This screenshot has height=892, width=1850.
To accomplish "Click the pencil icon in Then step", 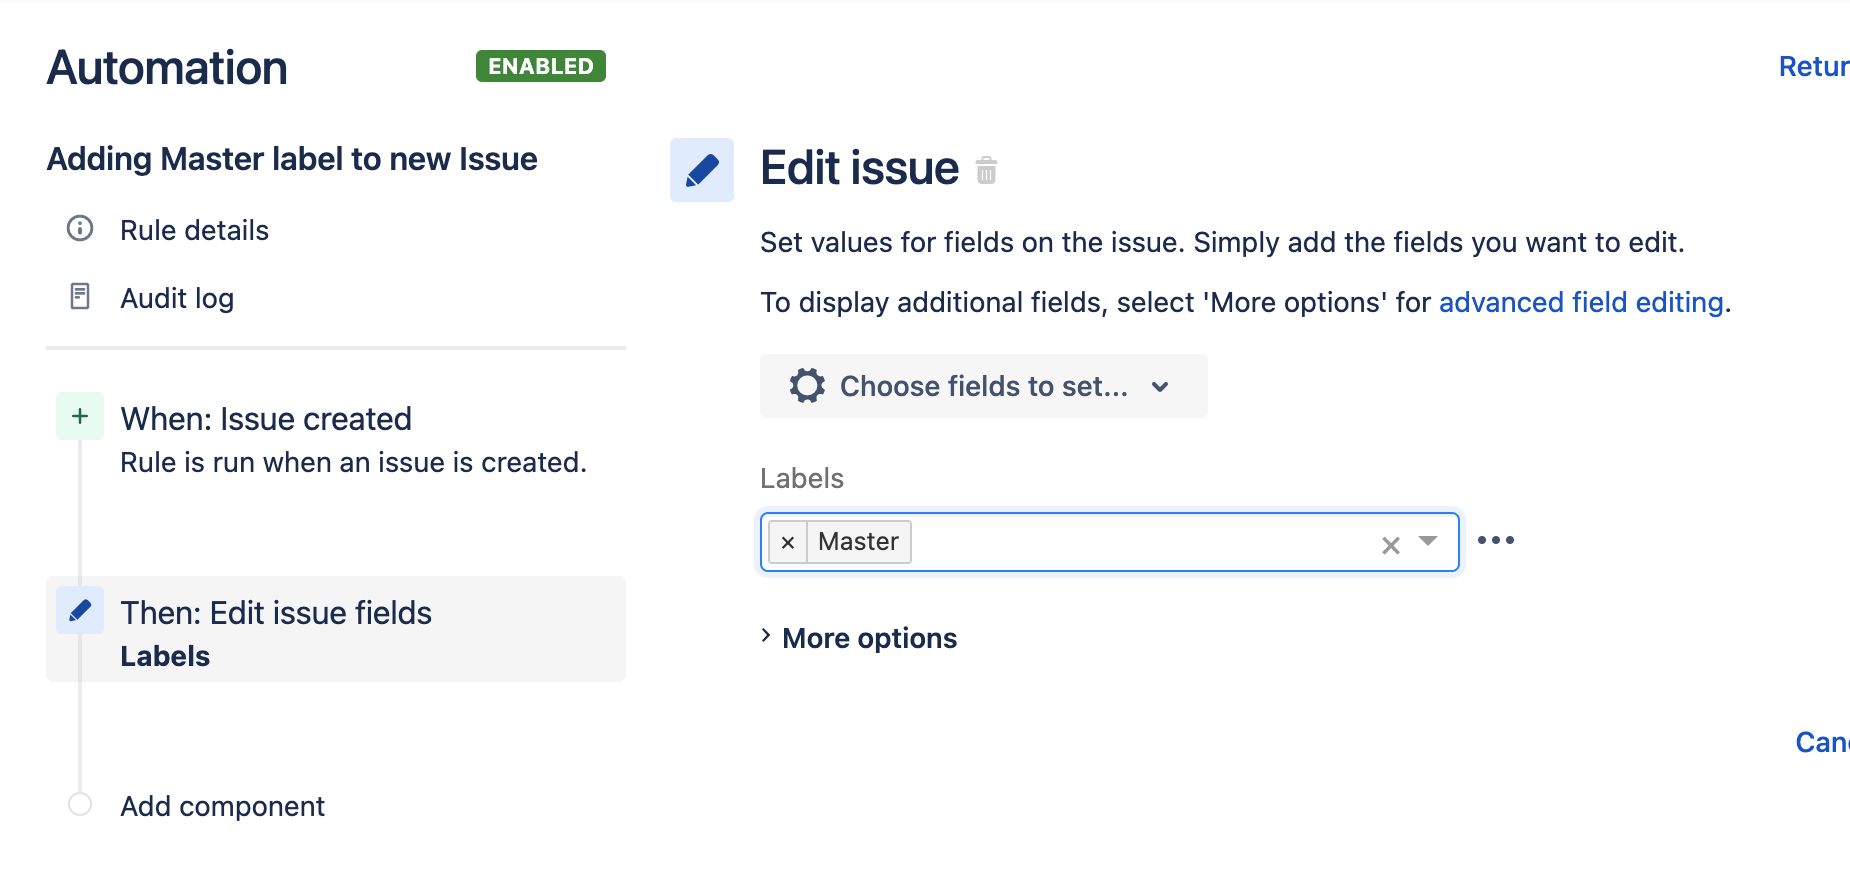I will [x=80, y=610].
